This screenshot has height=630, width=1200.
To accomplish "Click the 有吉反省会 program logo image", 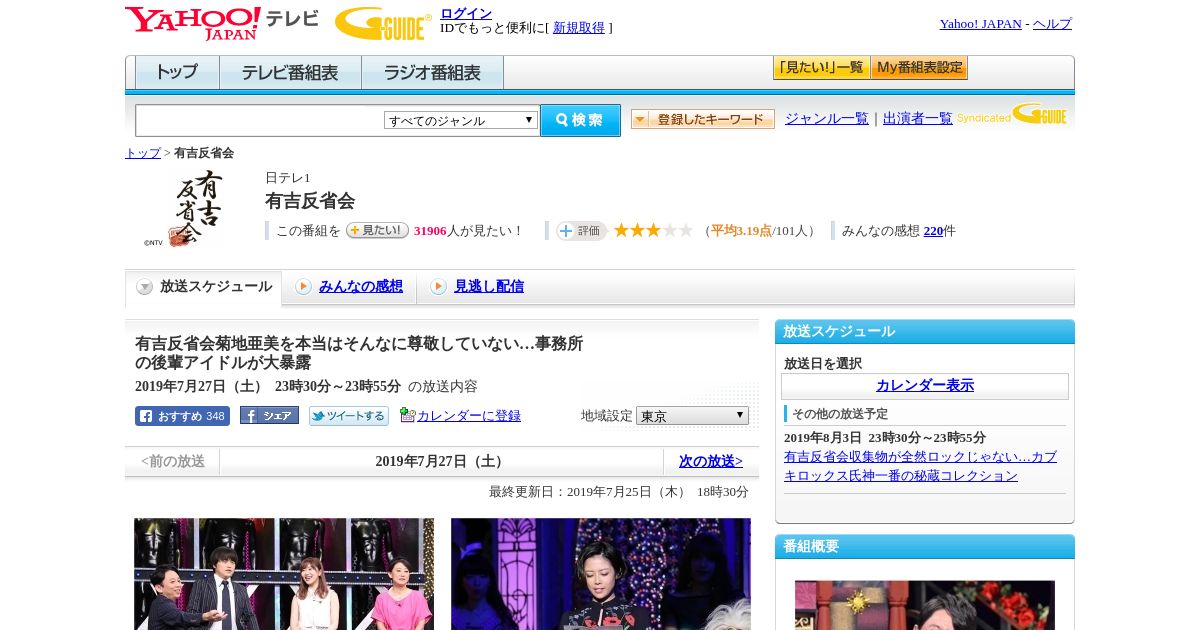I will [x=185, y=208].
